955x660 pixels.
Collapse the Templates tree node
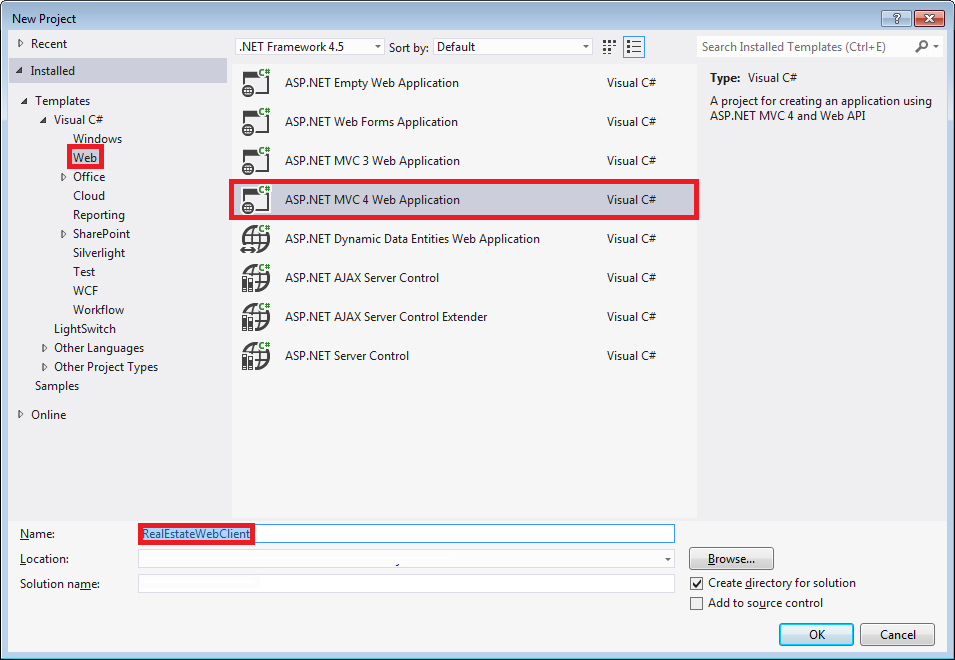(24, 101)
